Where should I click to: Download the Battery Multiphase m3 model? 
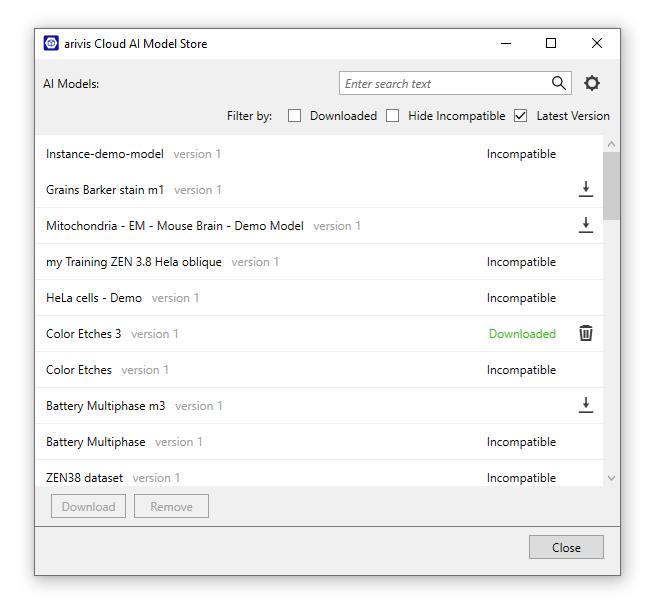586,406
